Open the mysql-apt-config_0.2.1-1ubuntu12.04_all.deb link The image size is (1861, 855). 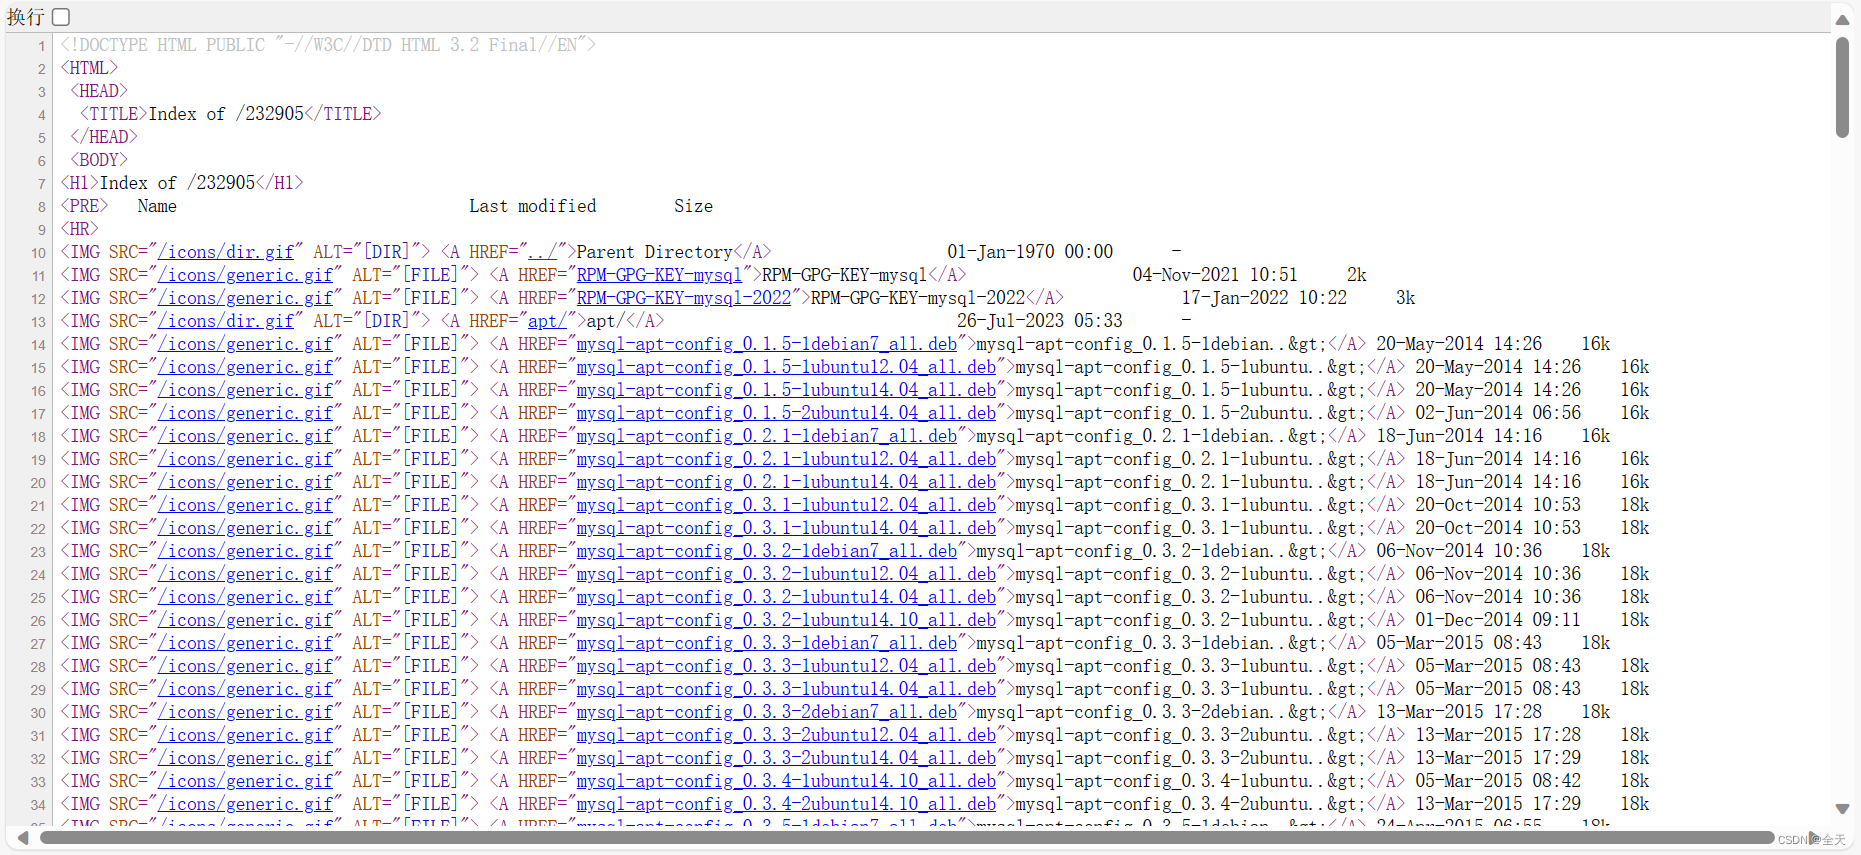pyautogui.click(x=786, y=459)
